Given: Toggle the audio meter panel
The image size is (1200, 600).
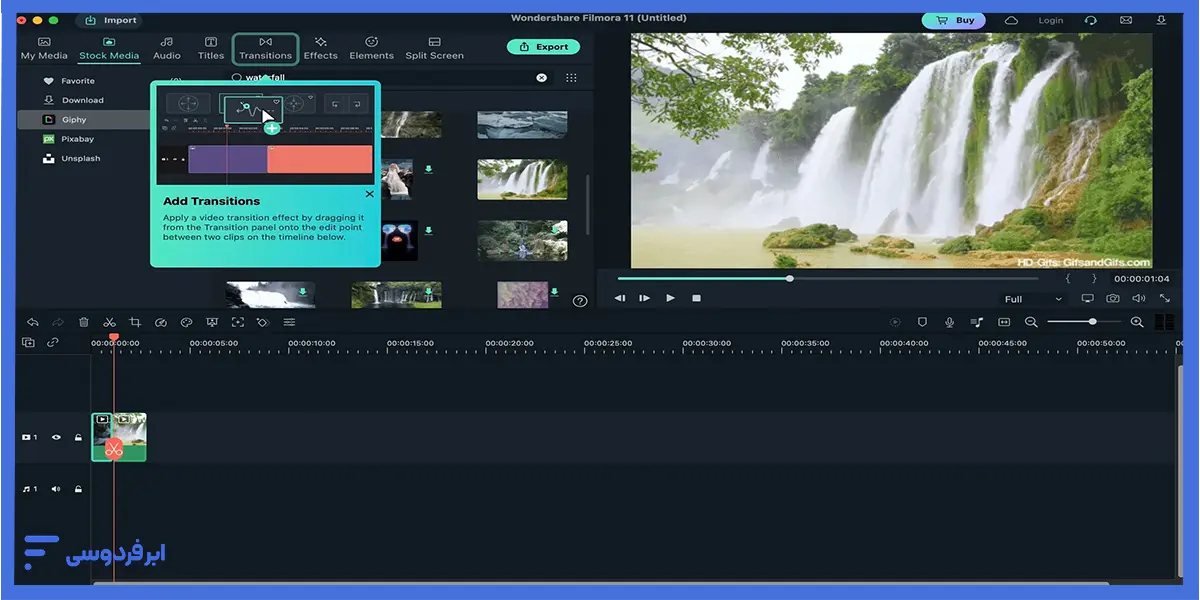Looking at the screenshot, I should 1164,322.
